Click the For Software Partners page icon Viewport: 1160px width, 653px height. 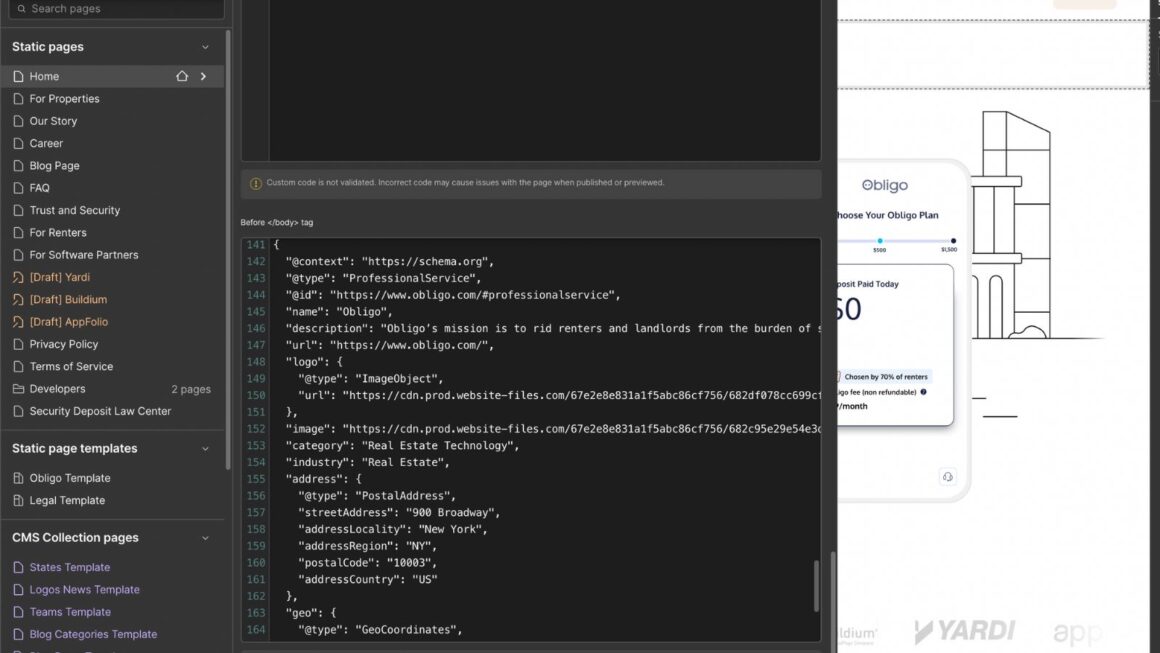(x=18, y=254)
